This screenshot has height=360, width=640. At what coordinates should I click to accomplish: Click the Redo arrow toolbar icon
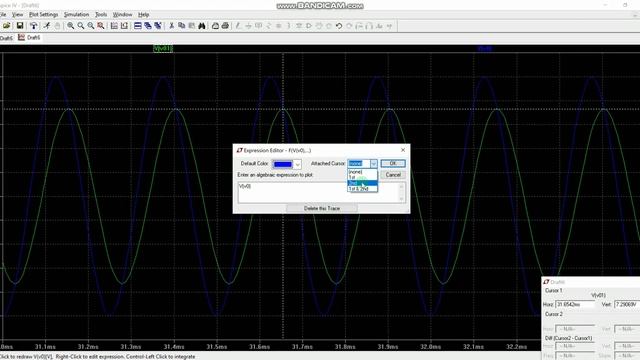(x=349, y=26)
